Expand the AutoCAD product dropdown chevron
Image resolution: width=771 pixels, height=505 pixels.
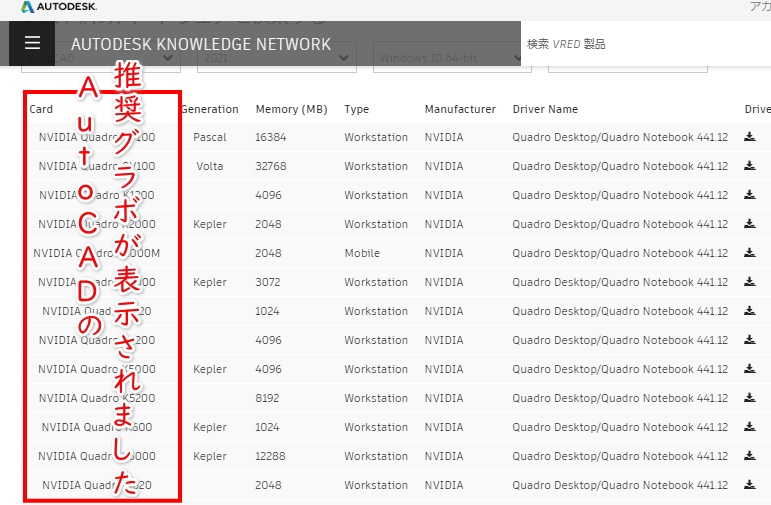coord(168,58)
